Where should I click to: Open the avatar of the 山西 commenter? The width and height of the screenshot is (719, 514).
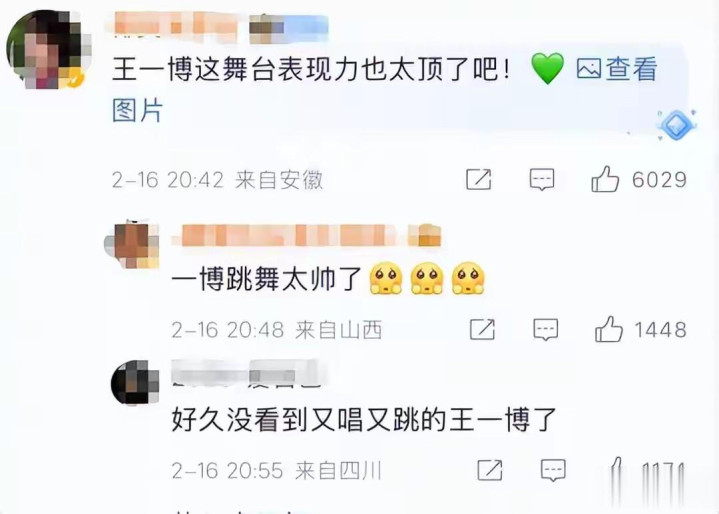pyautogui.click(x=132, y=244)
